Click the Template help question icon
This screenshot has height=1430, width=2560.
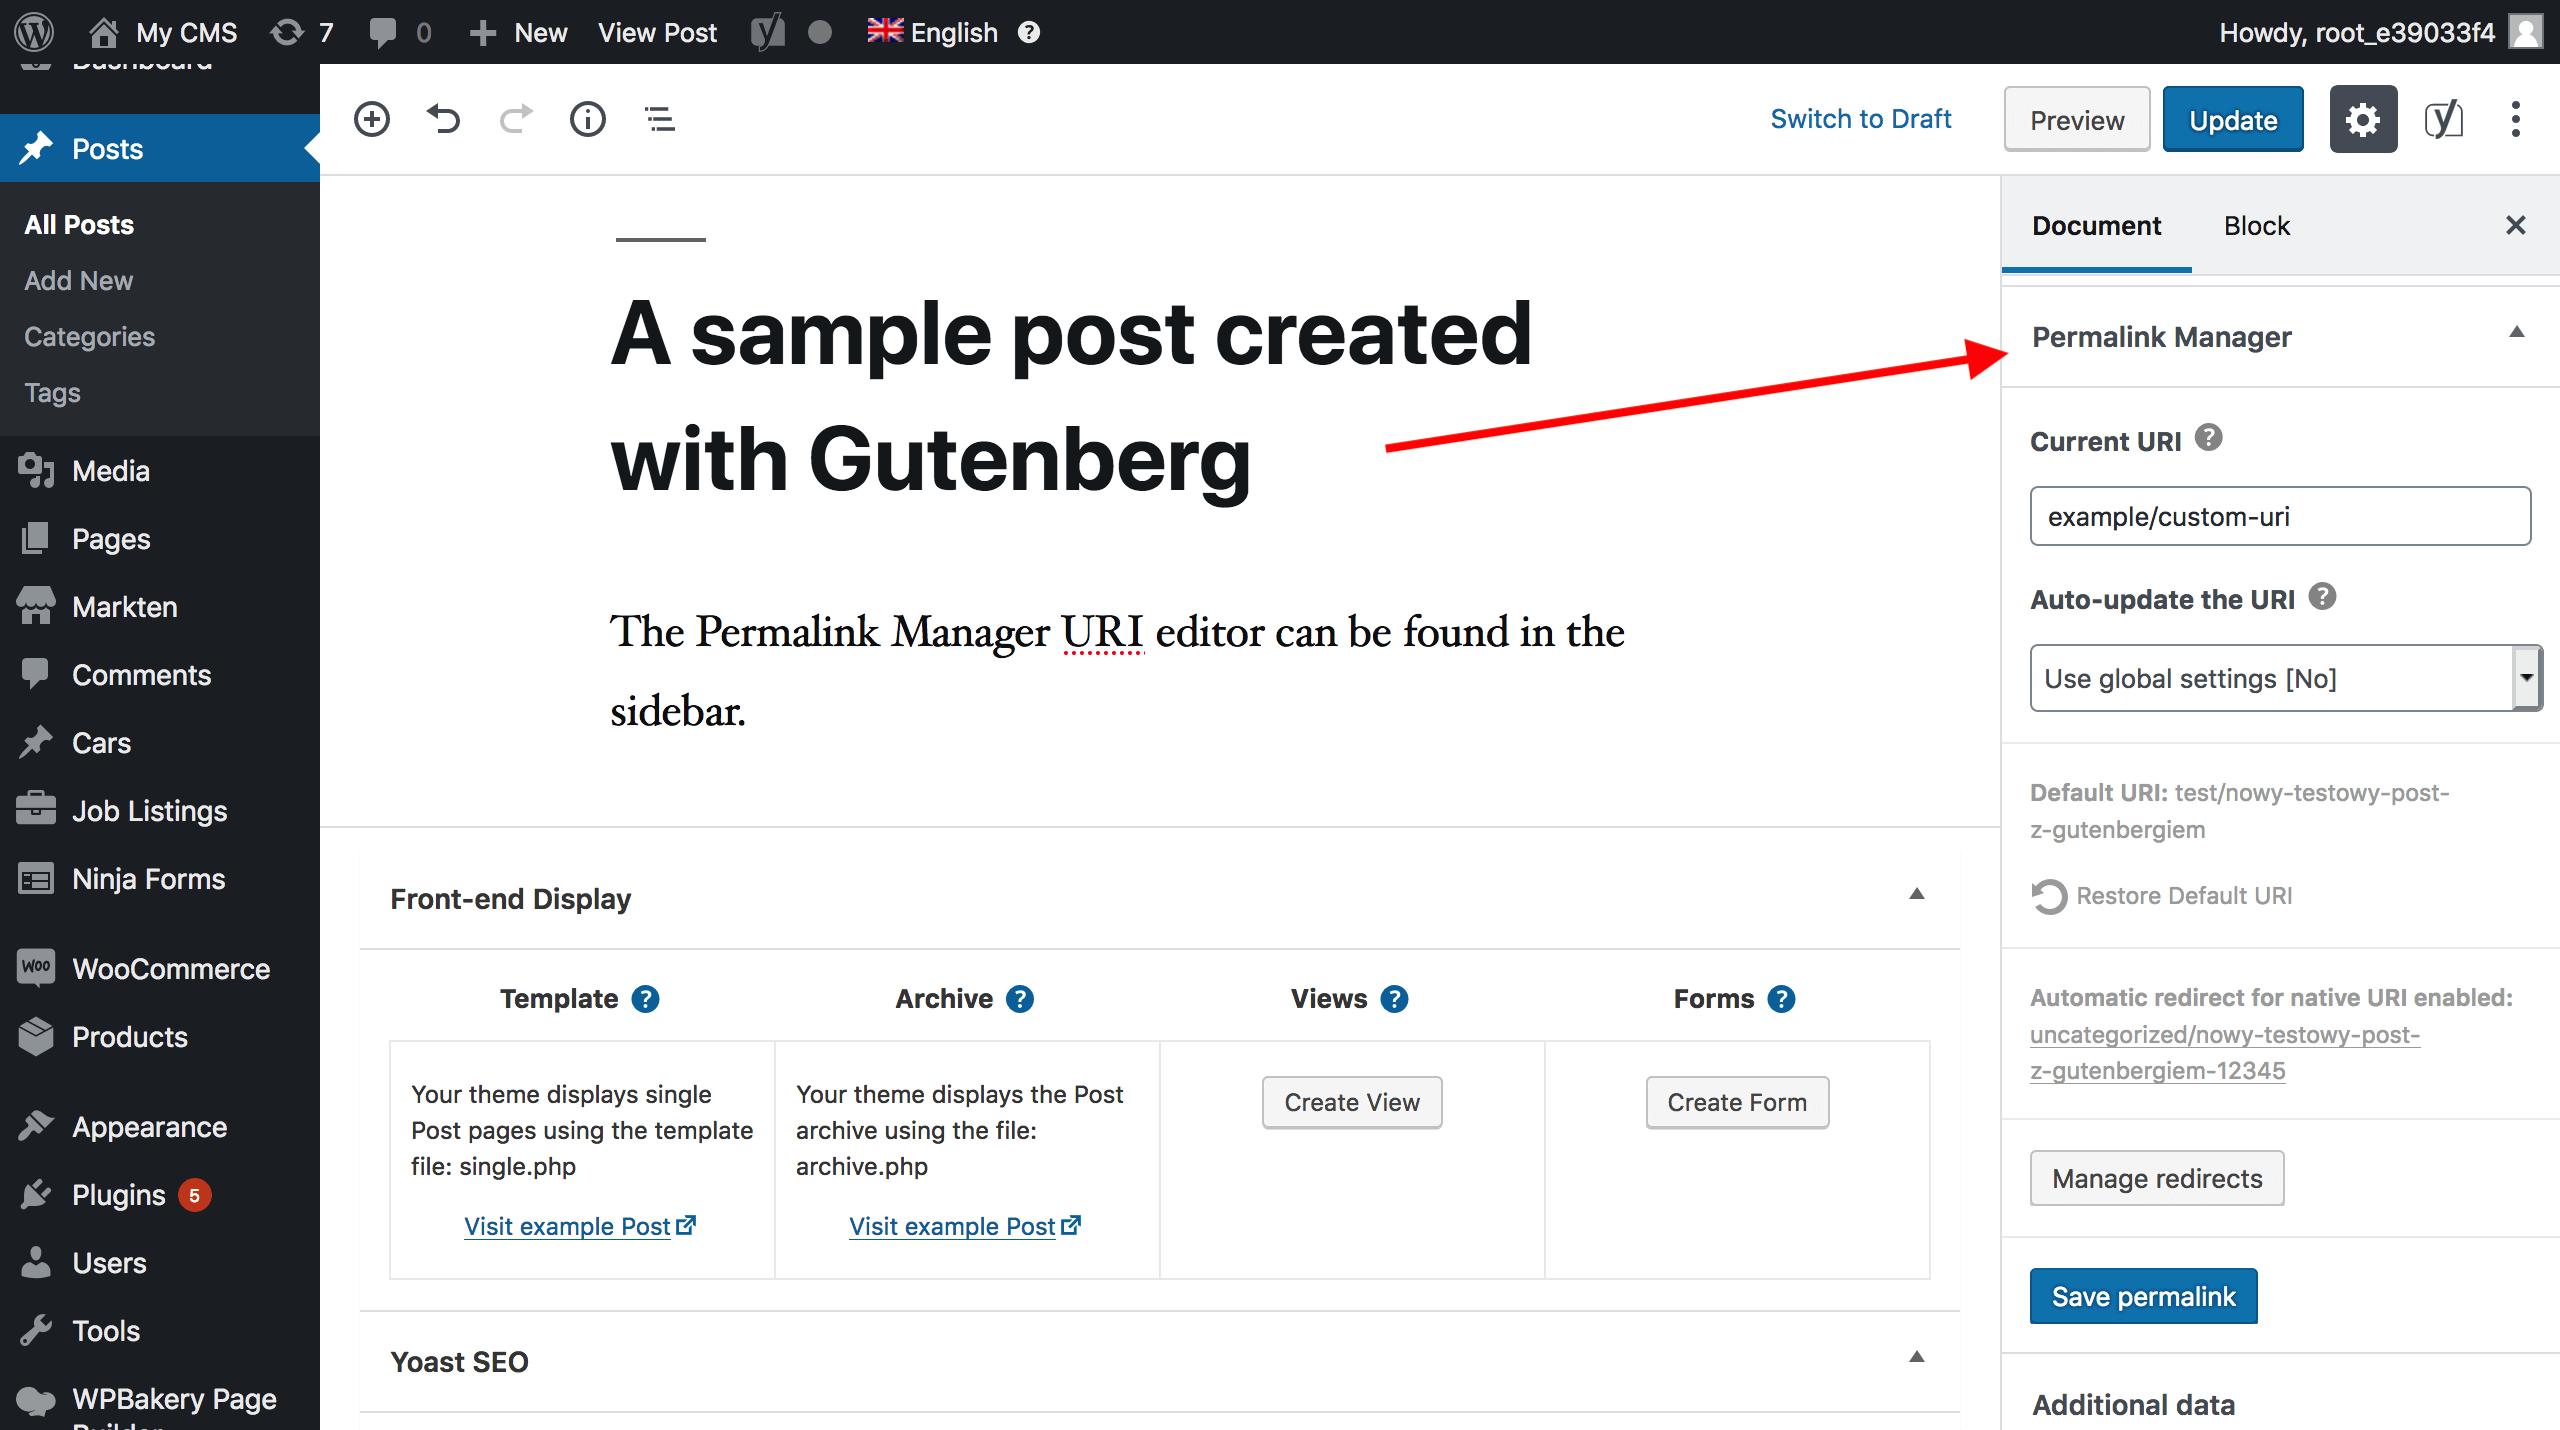(x=646, y=999)
